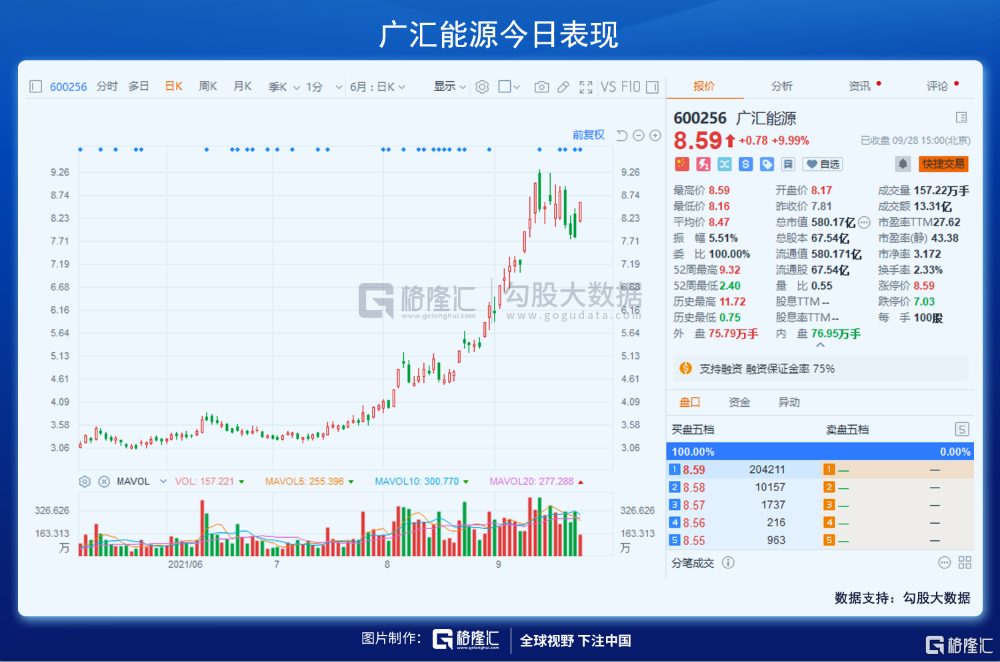This screenshot has height=662, width=1000.
Task: Open the 报价 quote tab
Action: click(x=704, y=86)
